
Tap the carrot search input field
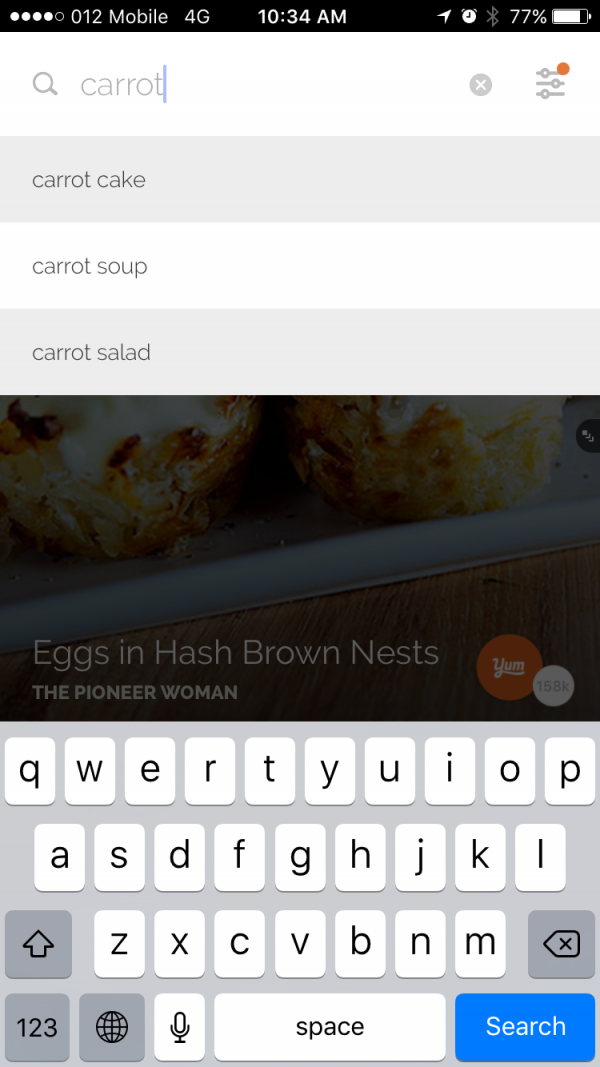point(265,84)
